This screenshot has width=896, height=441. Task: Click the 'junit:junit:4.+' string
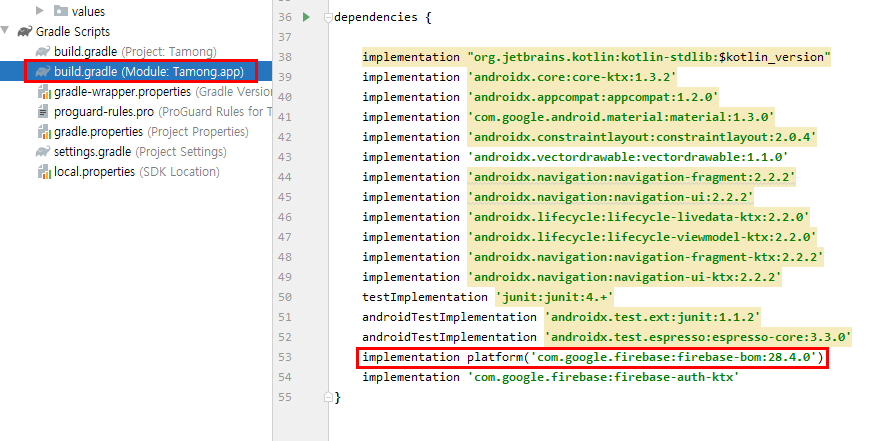(x=554, y=297)
